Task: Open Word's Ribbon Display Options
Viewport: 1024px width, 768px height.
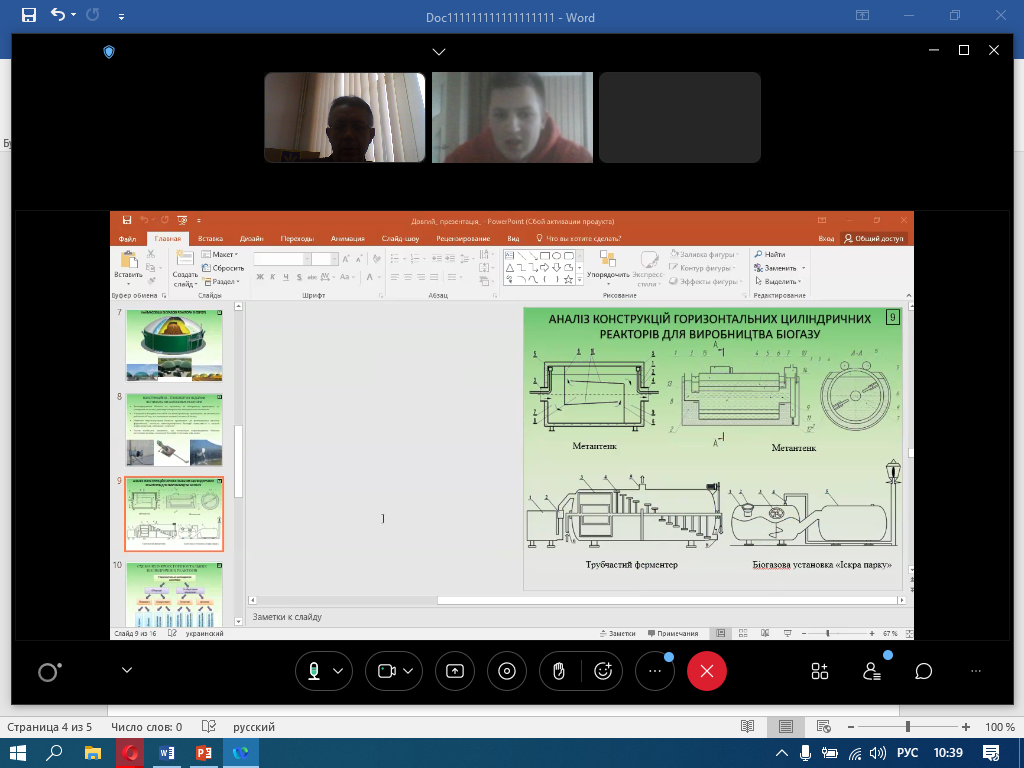Action: [x=863, y=15]
